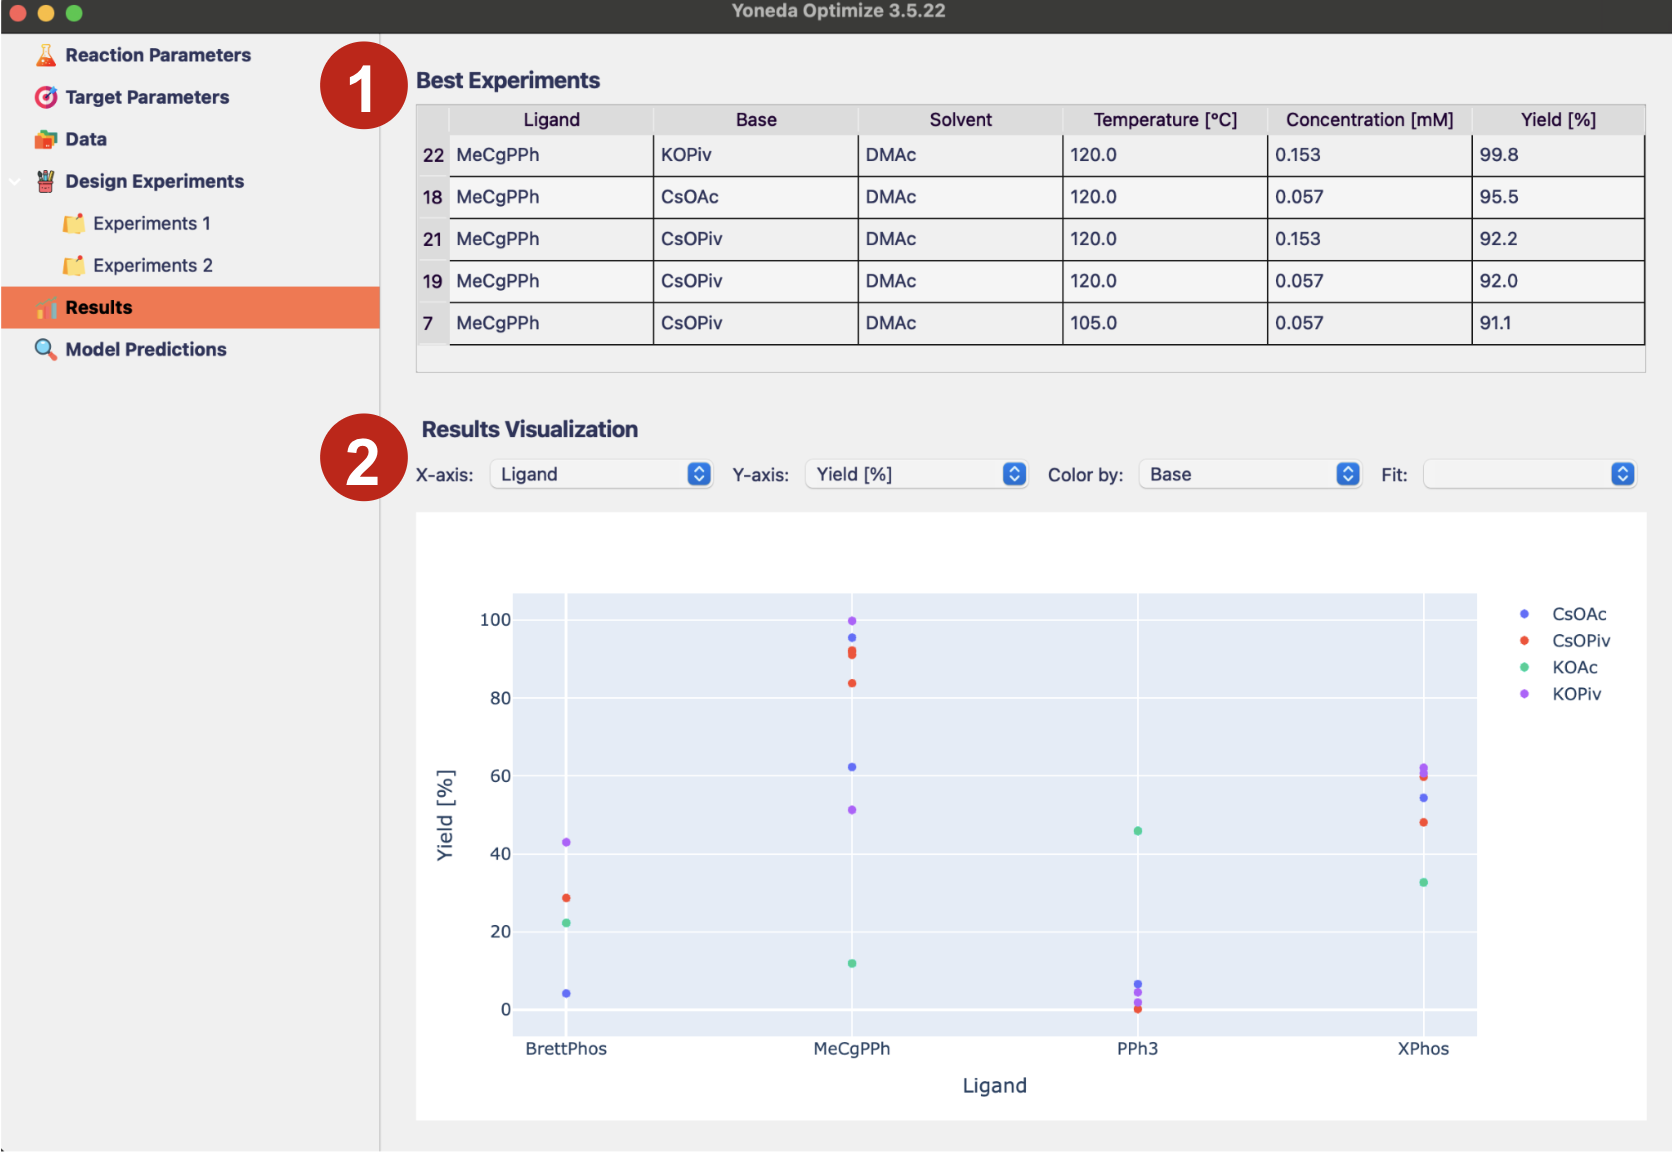This screenshot has width=1672, height=1154.
Task: Sort table by Solvent column header
Action: [x=960, y=120]
